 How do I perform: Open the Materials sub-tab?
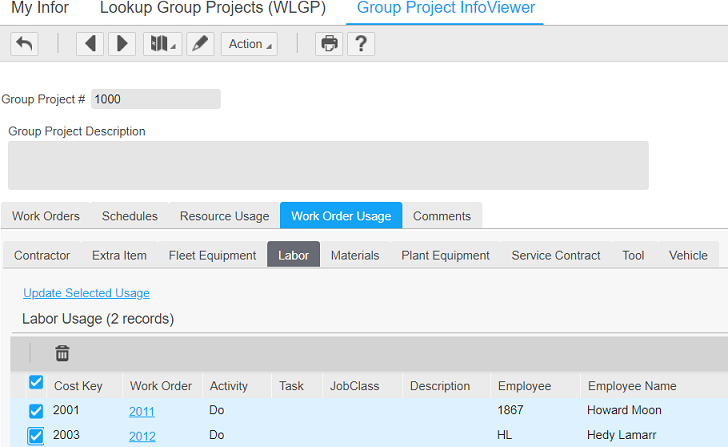coord(355,256)
